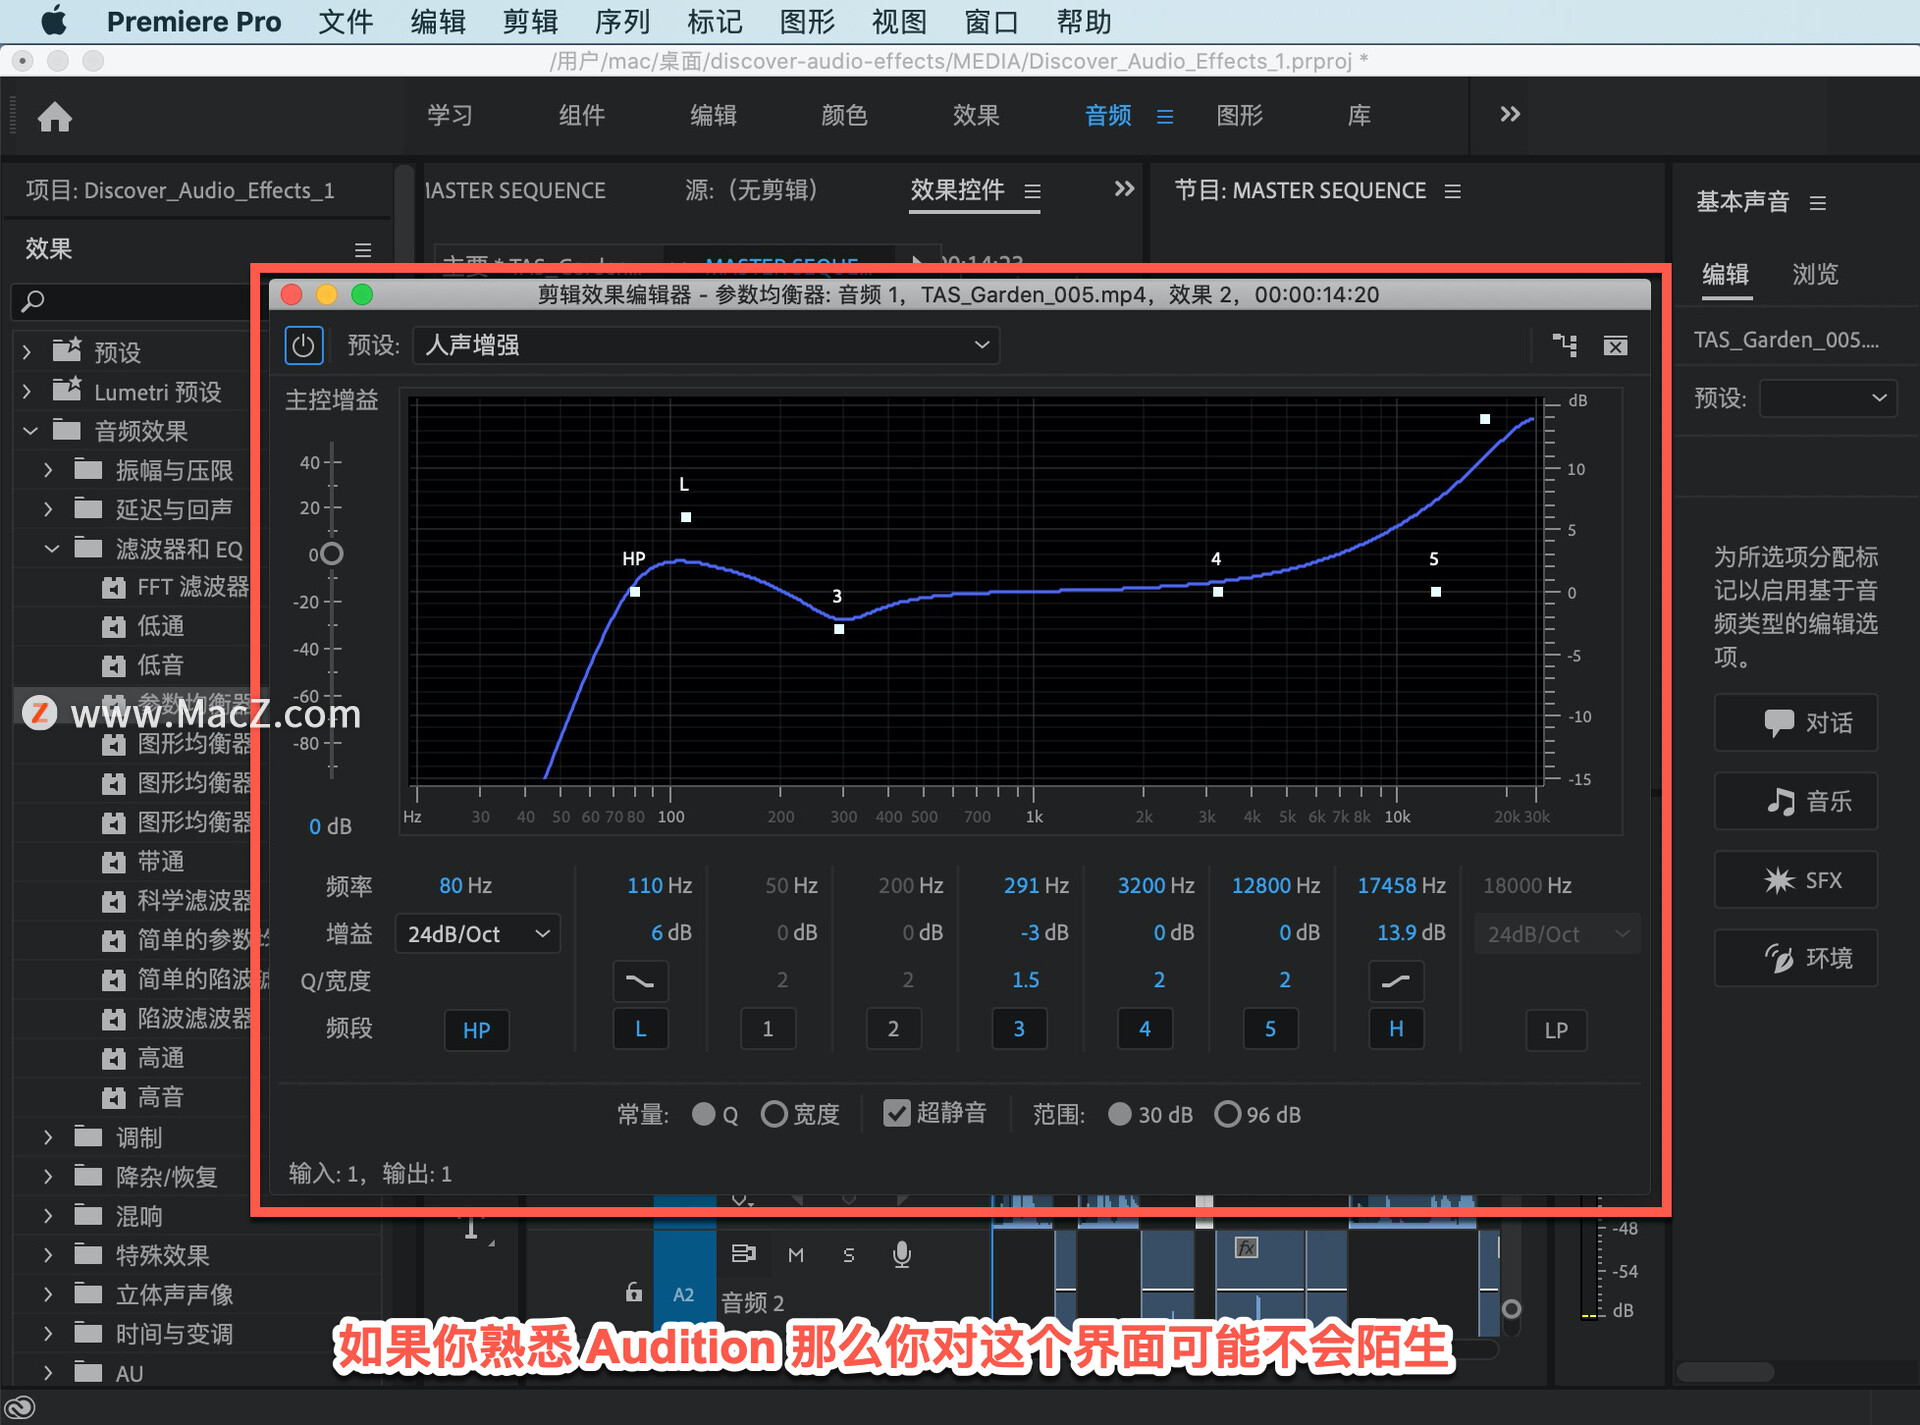Open the HP 24dB/Oct slope dropdown

478,934
